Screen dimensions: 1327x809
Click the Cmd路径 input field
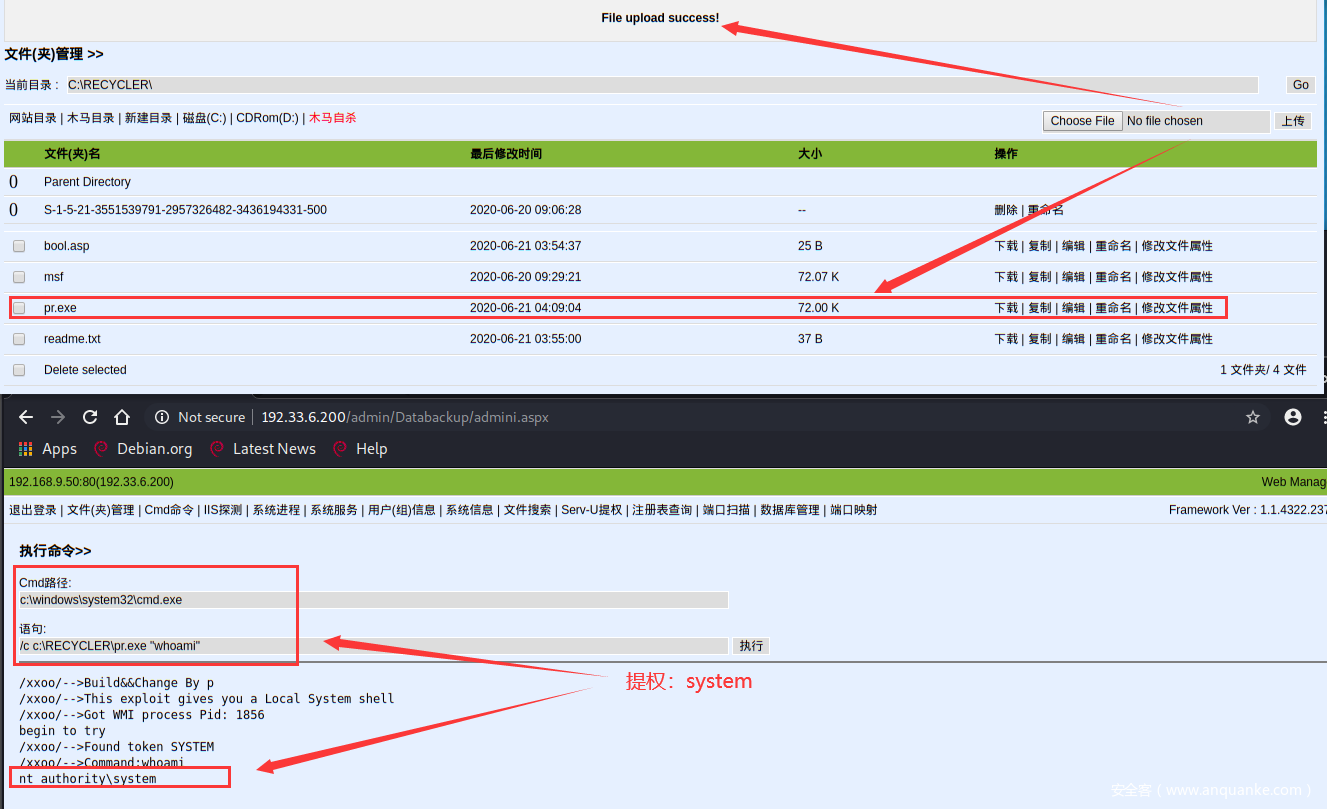(373, 600)
